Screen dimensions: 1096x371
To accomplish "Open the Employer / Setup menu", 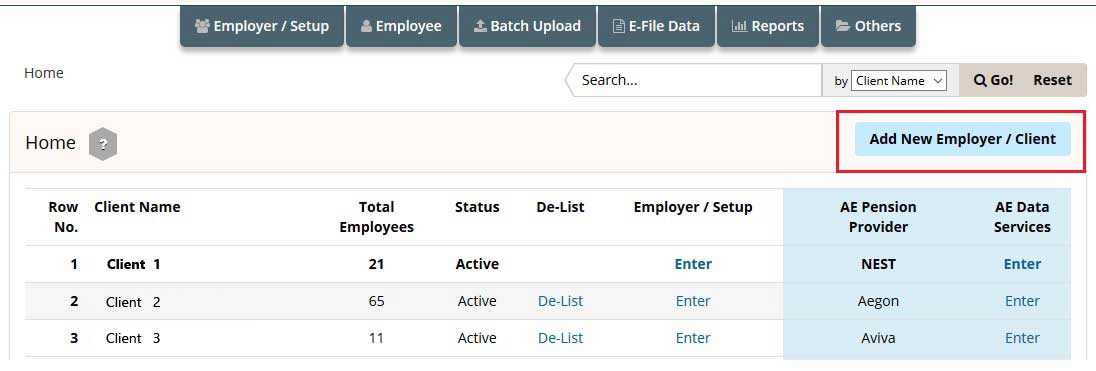I will [261, 27].
